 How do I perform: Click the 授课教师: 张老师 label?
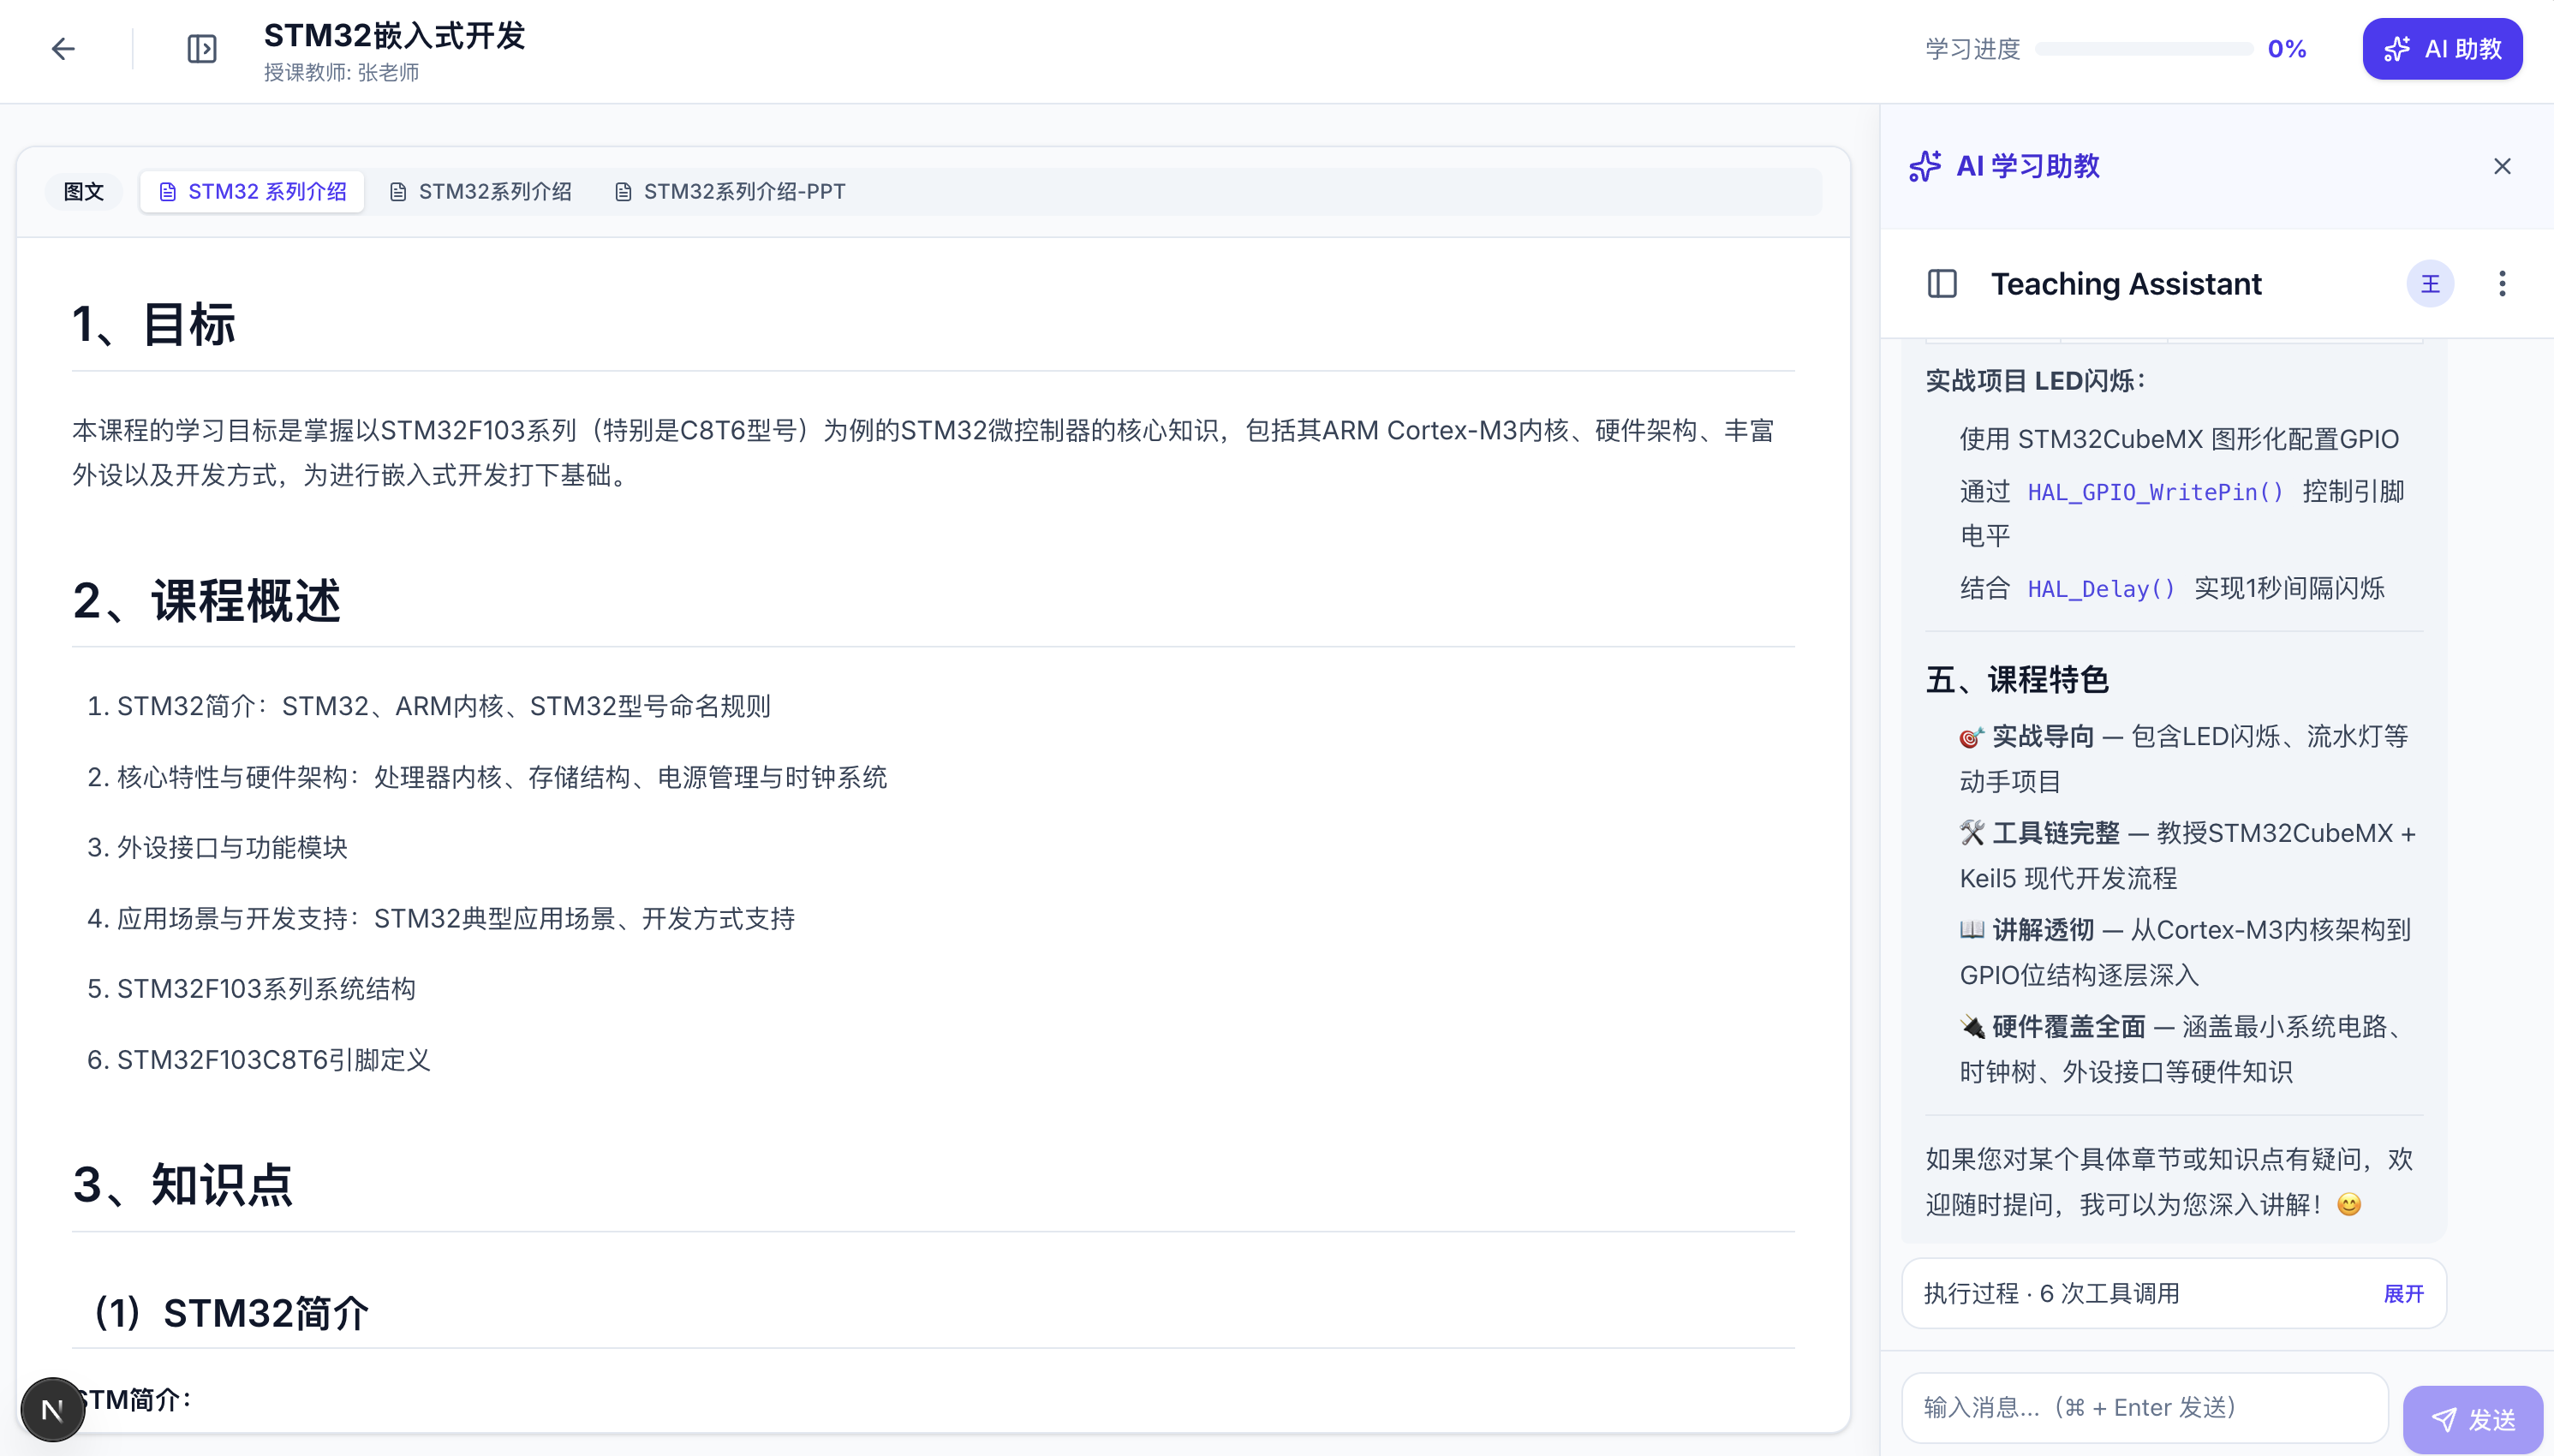pyautogui.click(x=341, y=73)
